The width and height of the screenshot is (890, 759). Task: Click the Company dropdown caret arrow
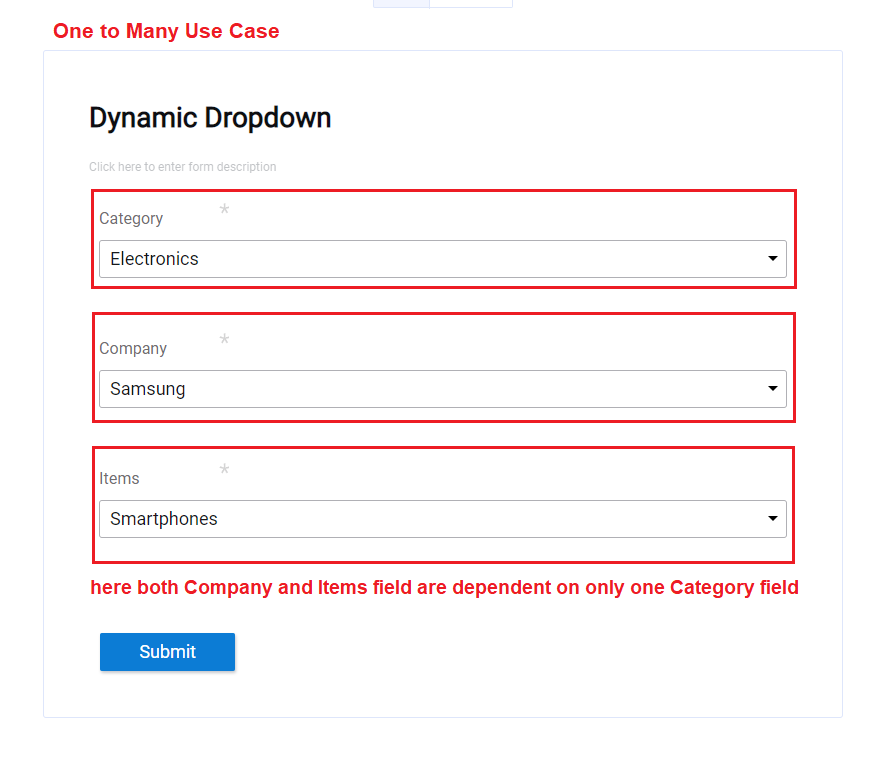(x=772, y=389)
